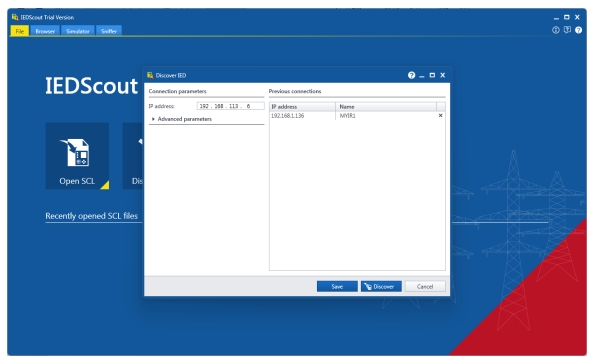Select the Sniffer tab
593x361 pixels.
click(x=109, y=31)
